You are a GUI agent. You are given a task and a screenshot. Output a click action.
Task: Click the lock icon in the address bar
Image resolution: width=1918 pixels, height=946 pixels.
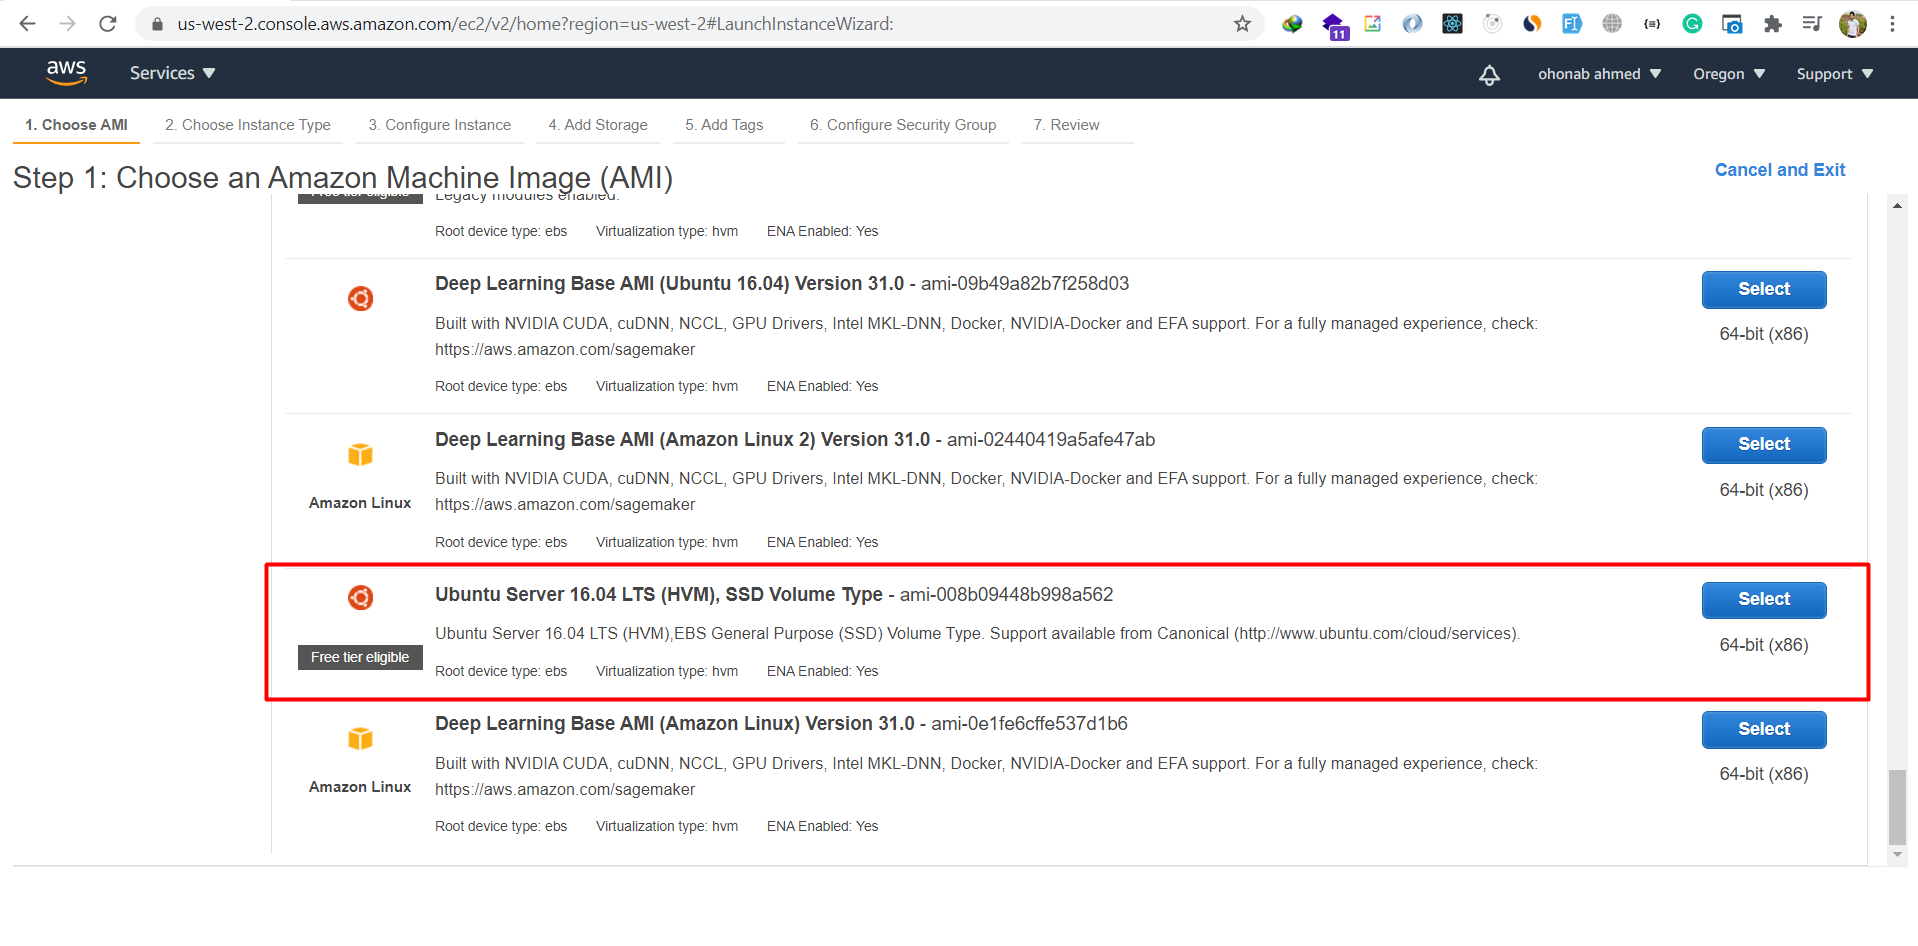[x=157, y=24]
